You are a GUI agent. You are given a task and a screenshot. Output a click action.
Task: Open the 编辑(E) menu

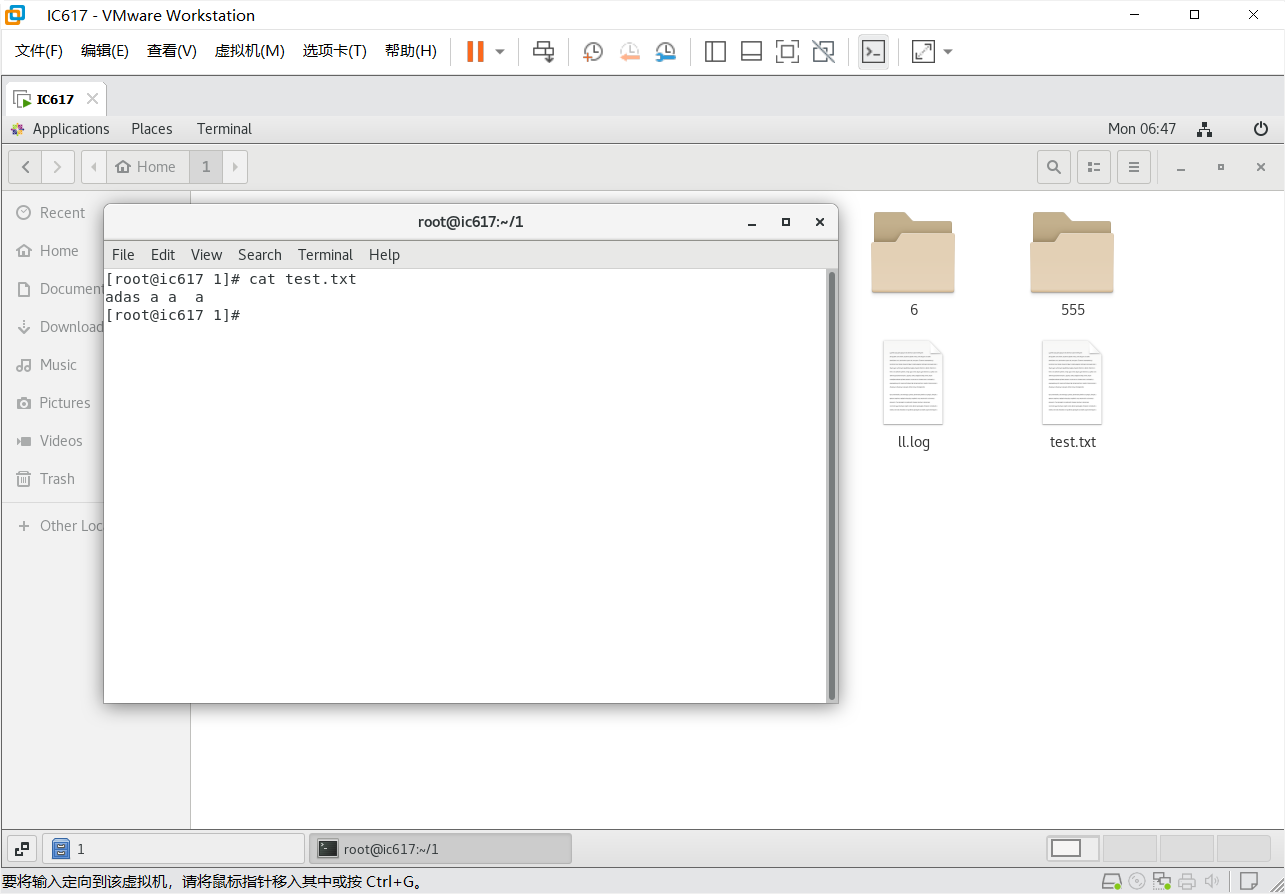tap(105, 51)
